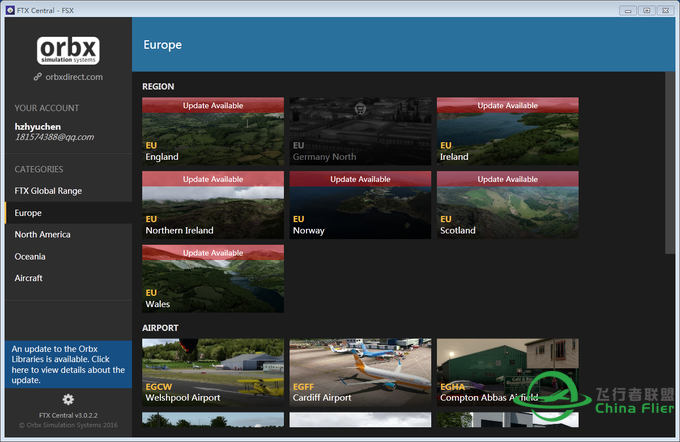Image resolution: width=680 pixels, height=442 pixels.
Task: Click Update Available banner on Northern Ireland
Action: [x=213, y=179]
